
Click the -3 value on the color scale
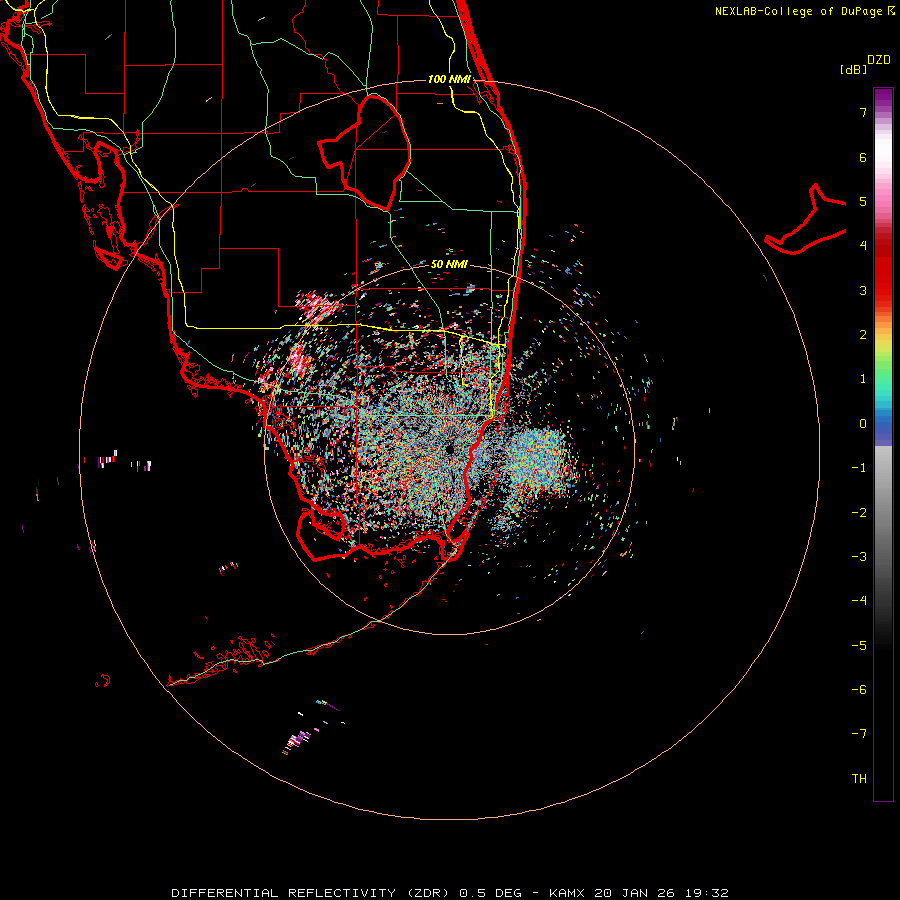pyautogui.click(x=859, y=556)
